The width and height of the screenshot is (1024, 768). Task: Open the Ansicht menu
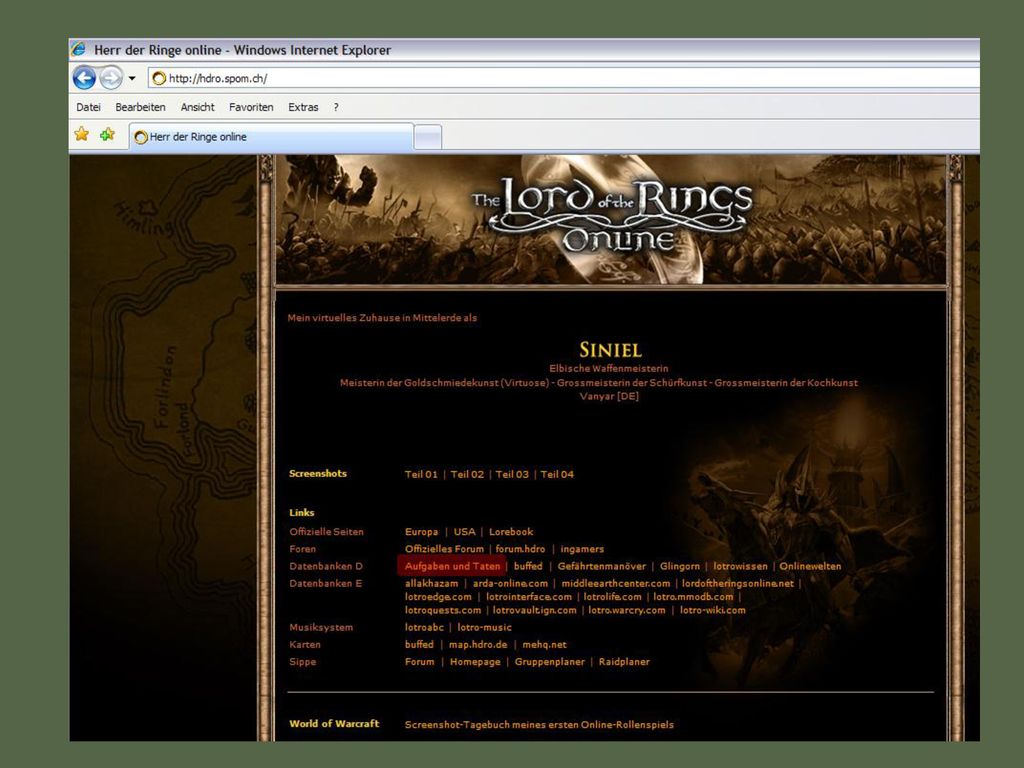click(x=198, y=107)
